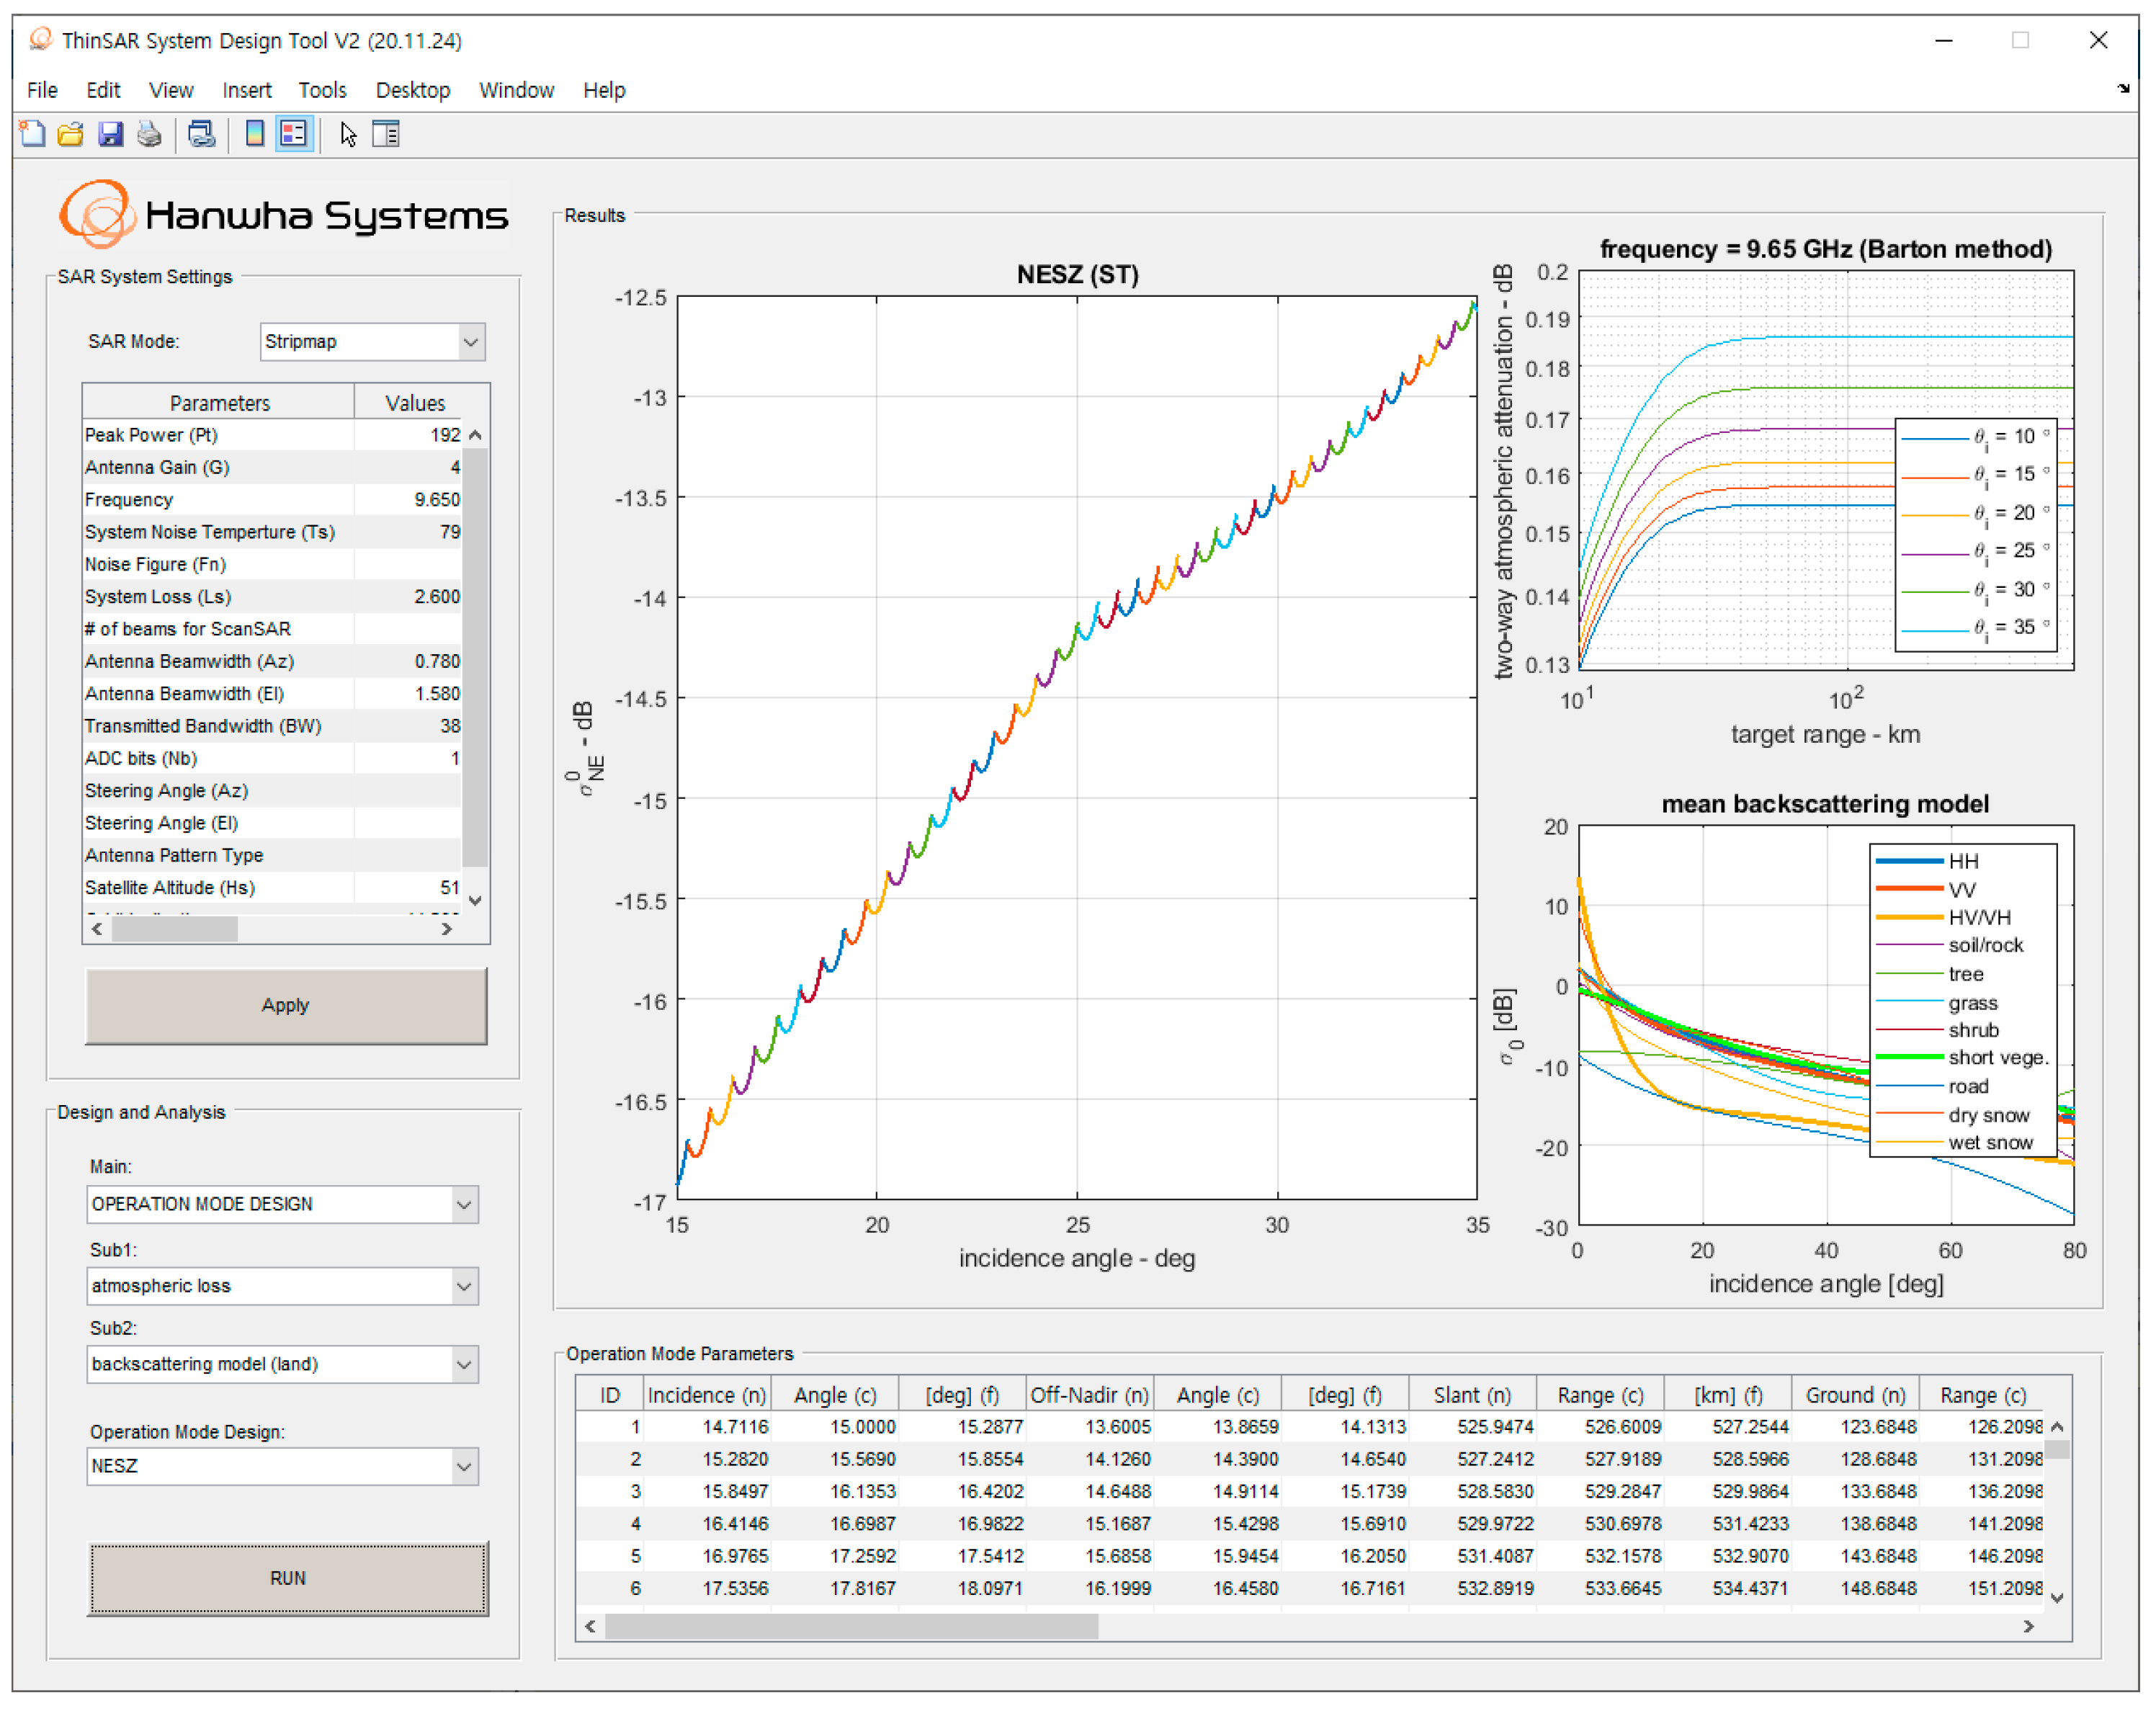Click the Link Plot icon
The image size is (2156, 1716).
tap(201, 134)
